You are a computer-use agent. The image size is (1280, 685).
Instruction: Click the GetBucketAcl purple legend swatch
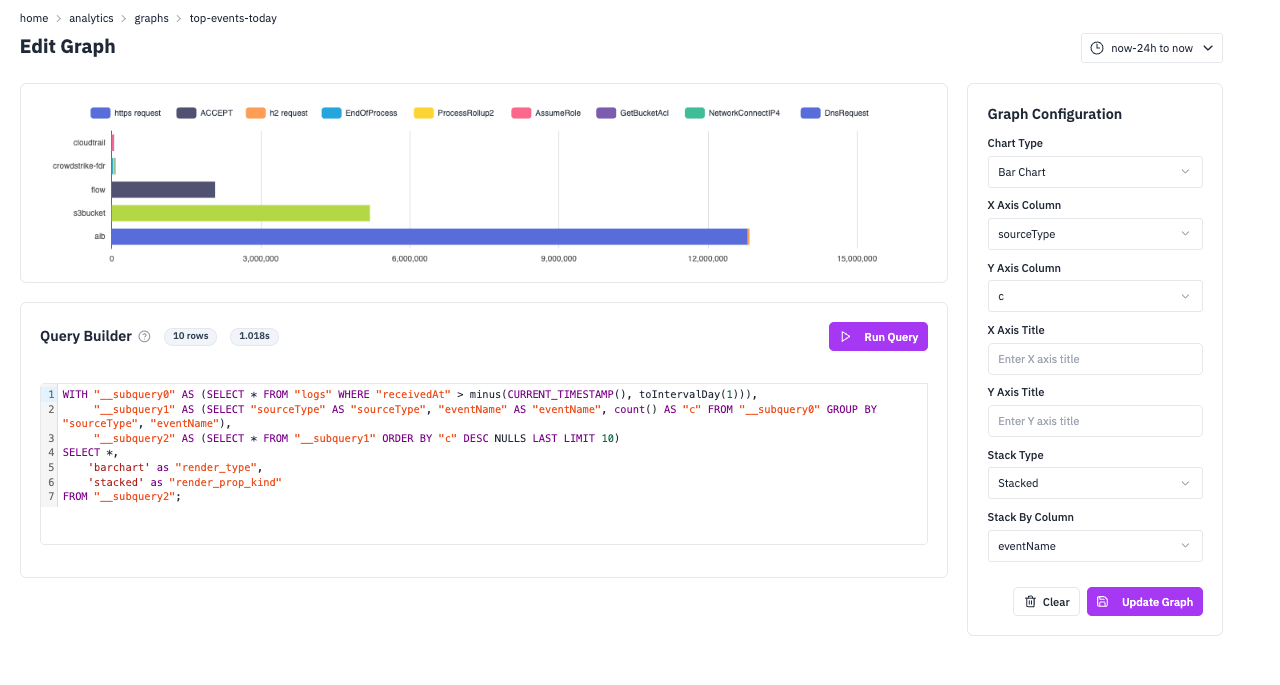click(606, 113)
